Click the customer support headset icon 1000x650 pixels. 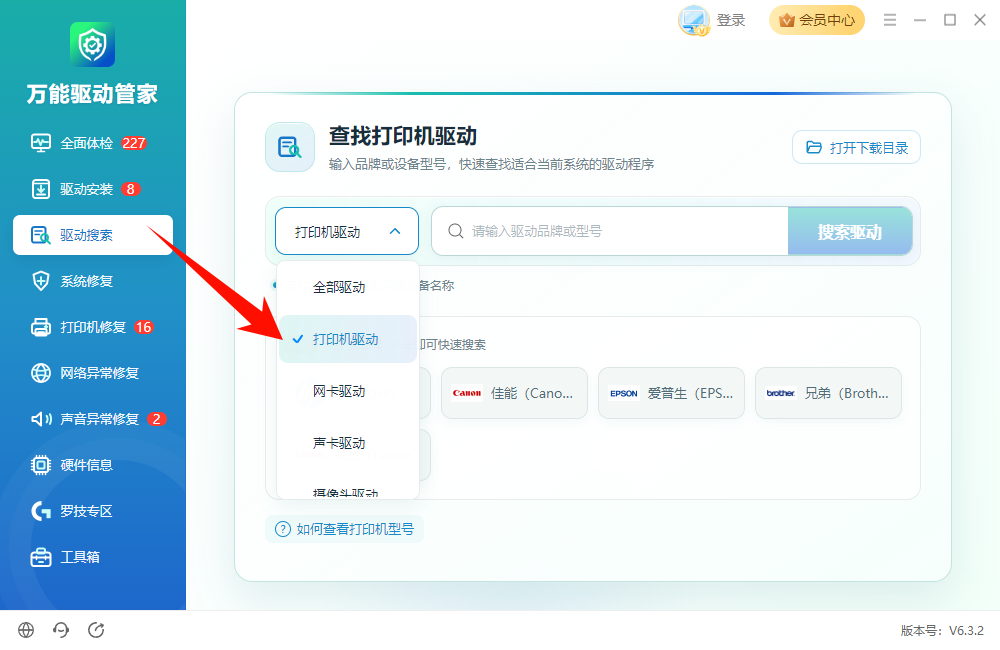61,630
